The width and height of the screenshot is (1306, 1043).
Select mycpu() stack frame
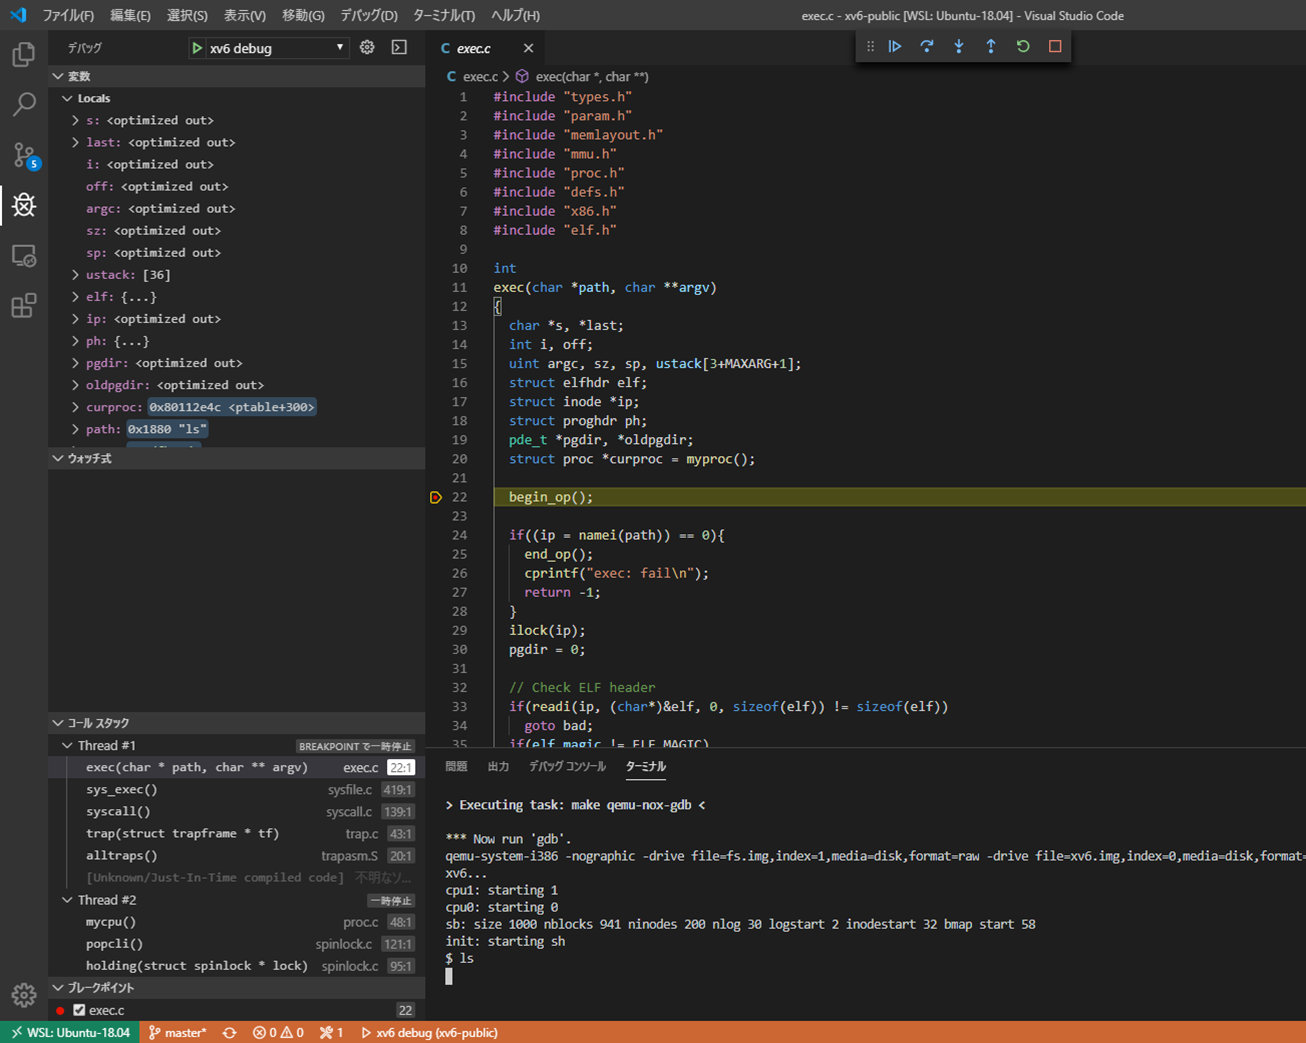click(237, 922)
